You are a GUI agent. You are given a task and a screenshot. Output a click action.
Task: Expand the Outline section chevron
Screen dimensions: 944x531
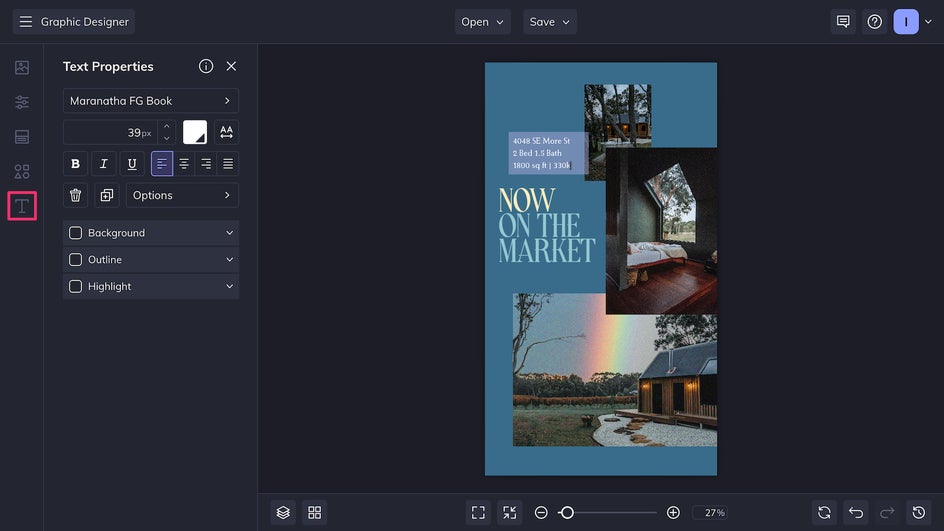229,259
